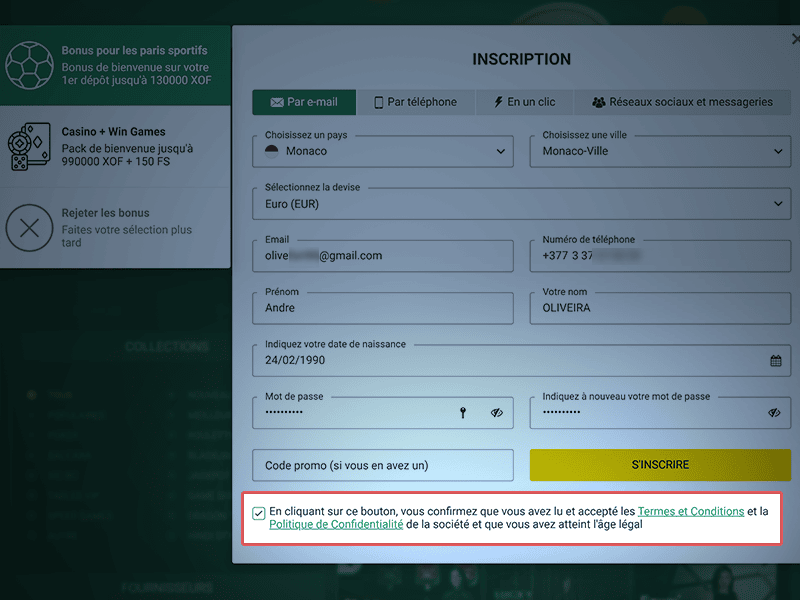
Task: Click the Monaco flag icon
Action: pyautogui.click(x=272, y=151)
